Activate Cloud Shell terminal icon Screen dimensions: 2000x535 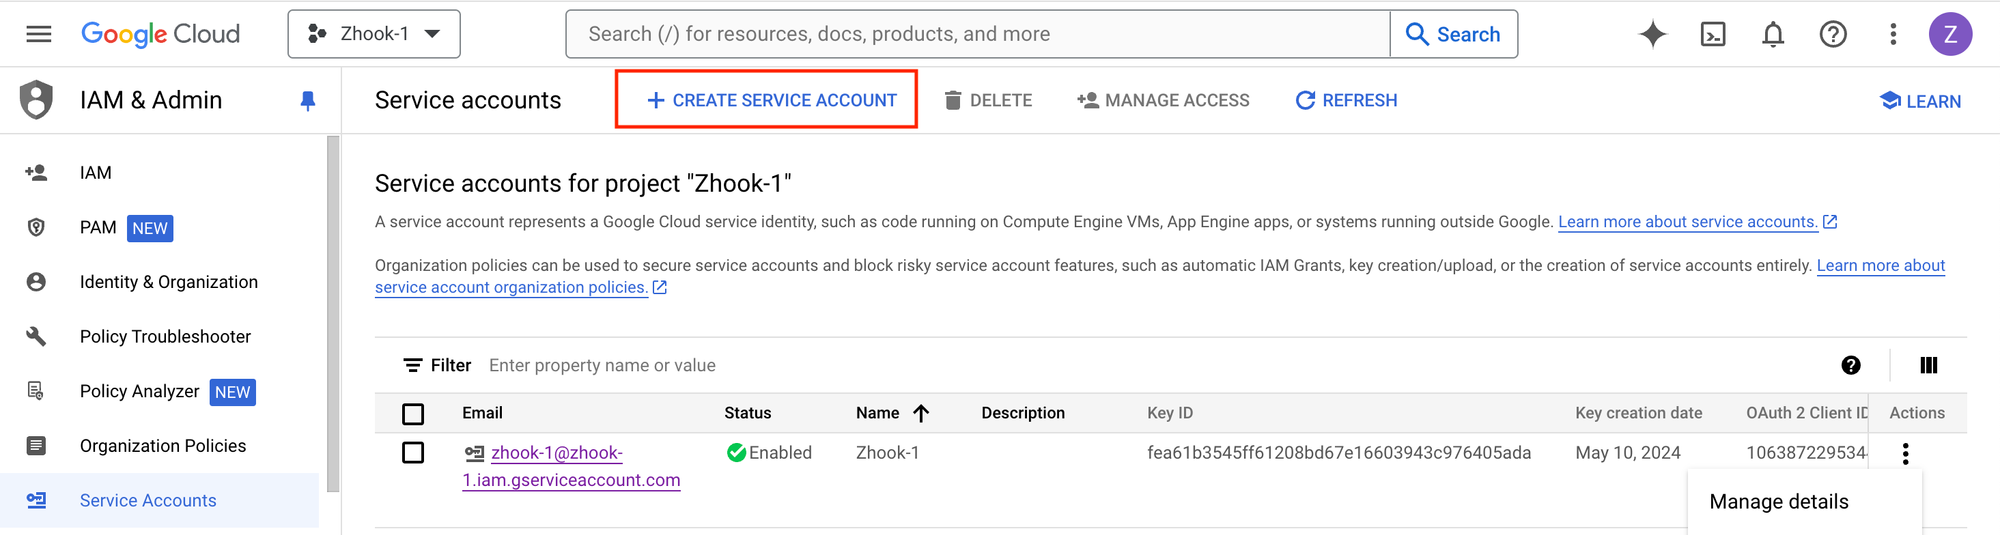pos(1713,34)
